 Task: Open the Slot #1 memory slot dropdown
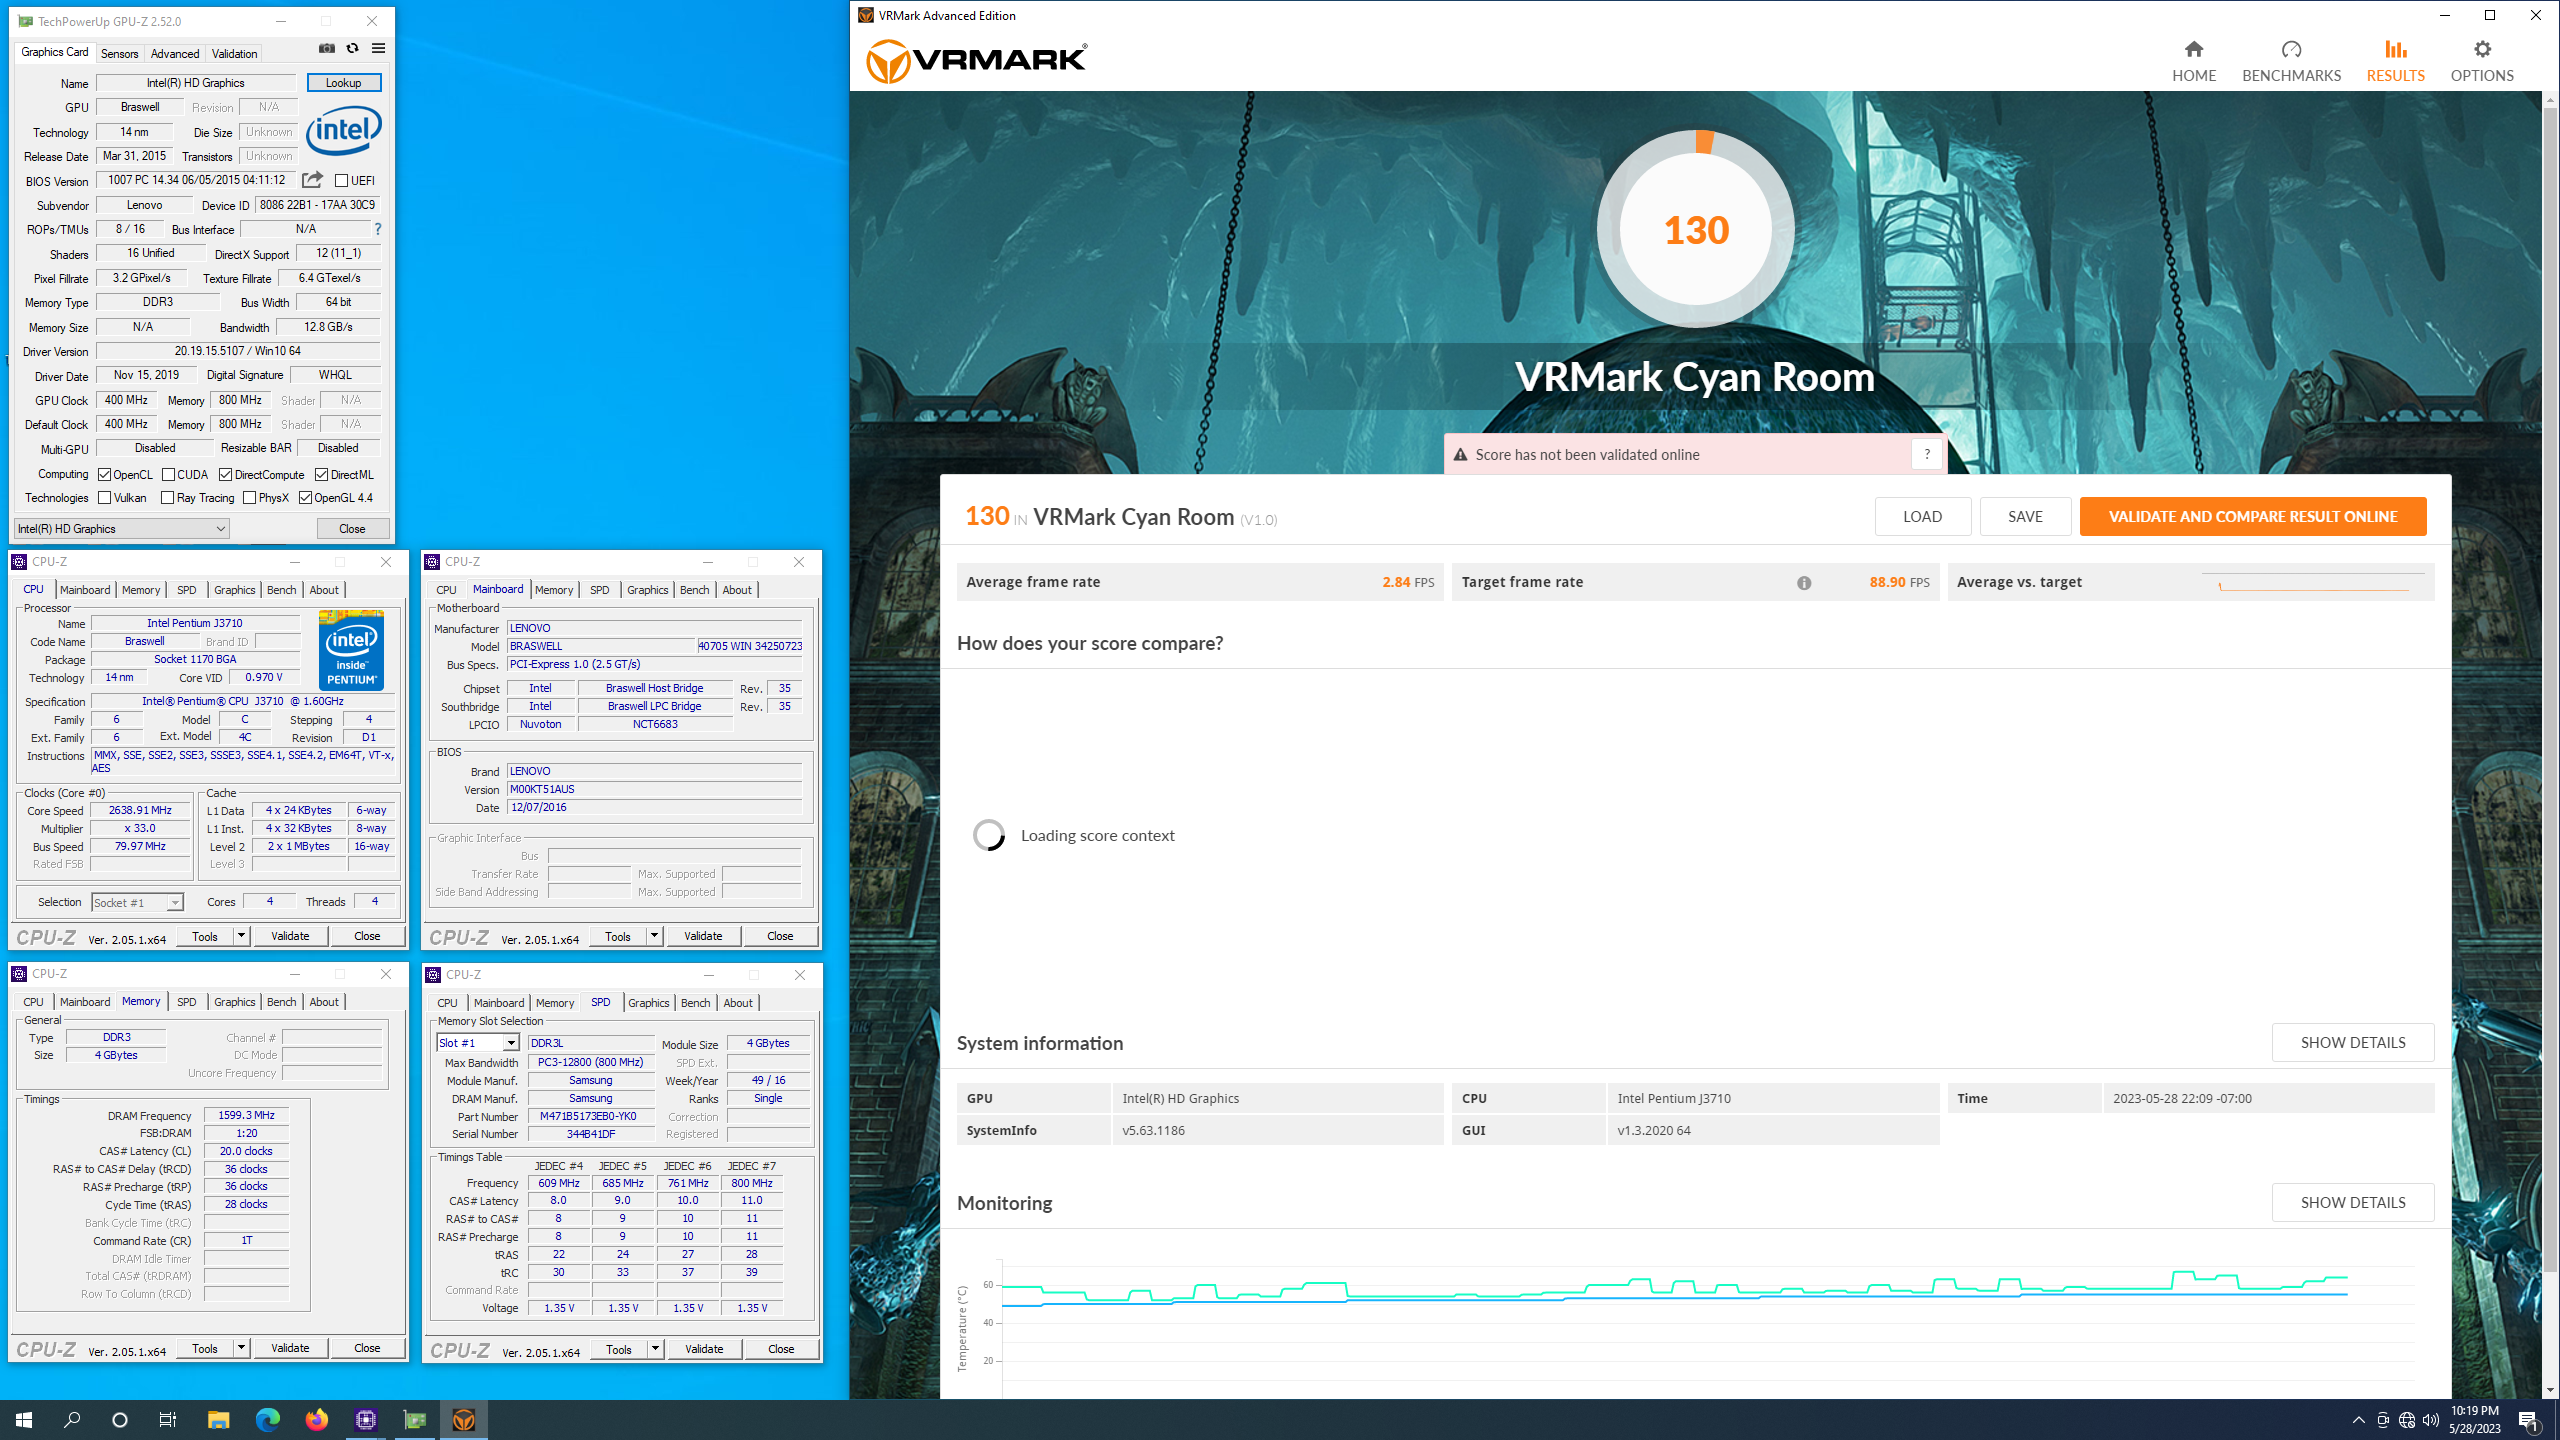point(478,1043)
